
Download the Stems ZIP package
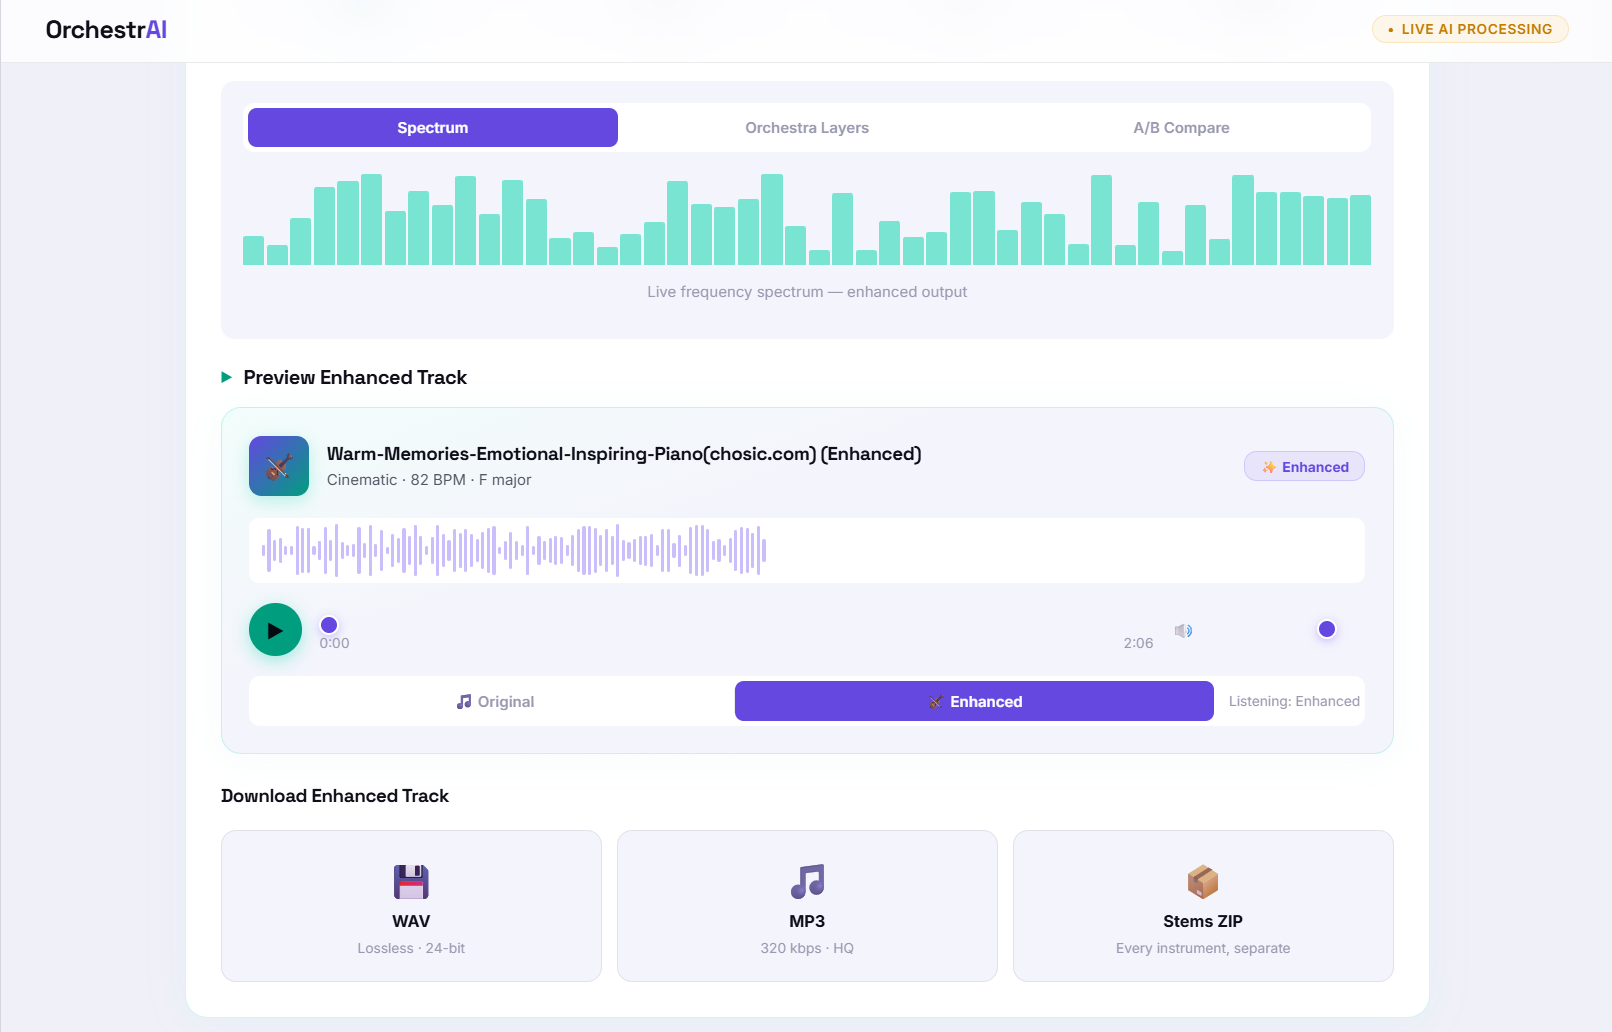(x=1203, y=906)
